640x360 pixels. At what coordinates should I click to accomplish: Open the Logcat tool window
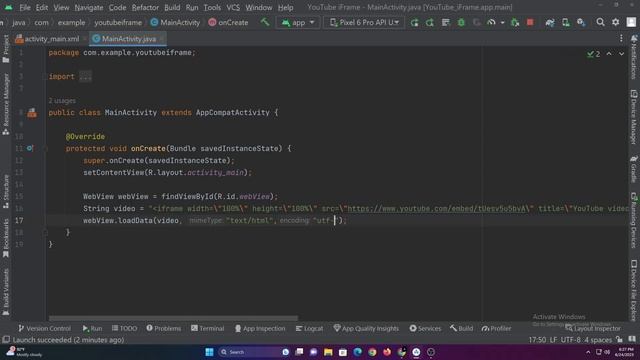[x=309, y=328]
